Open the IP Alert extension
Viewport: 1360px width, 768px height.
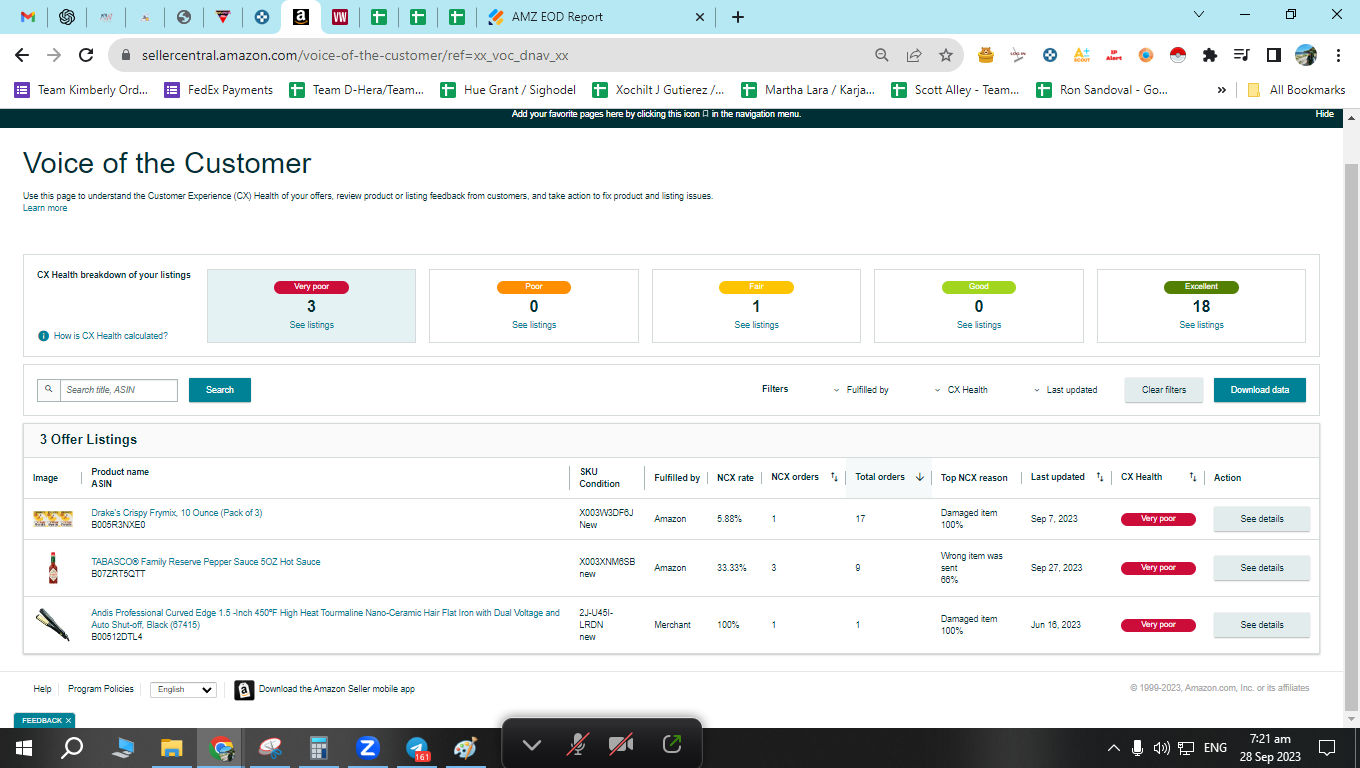point(1114,55)
